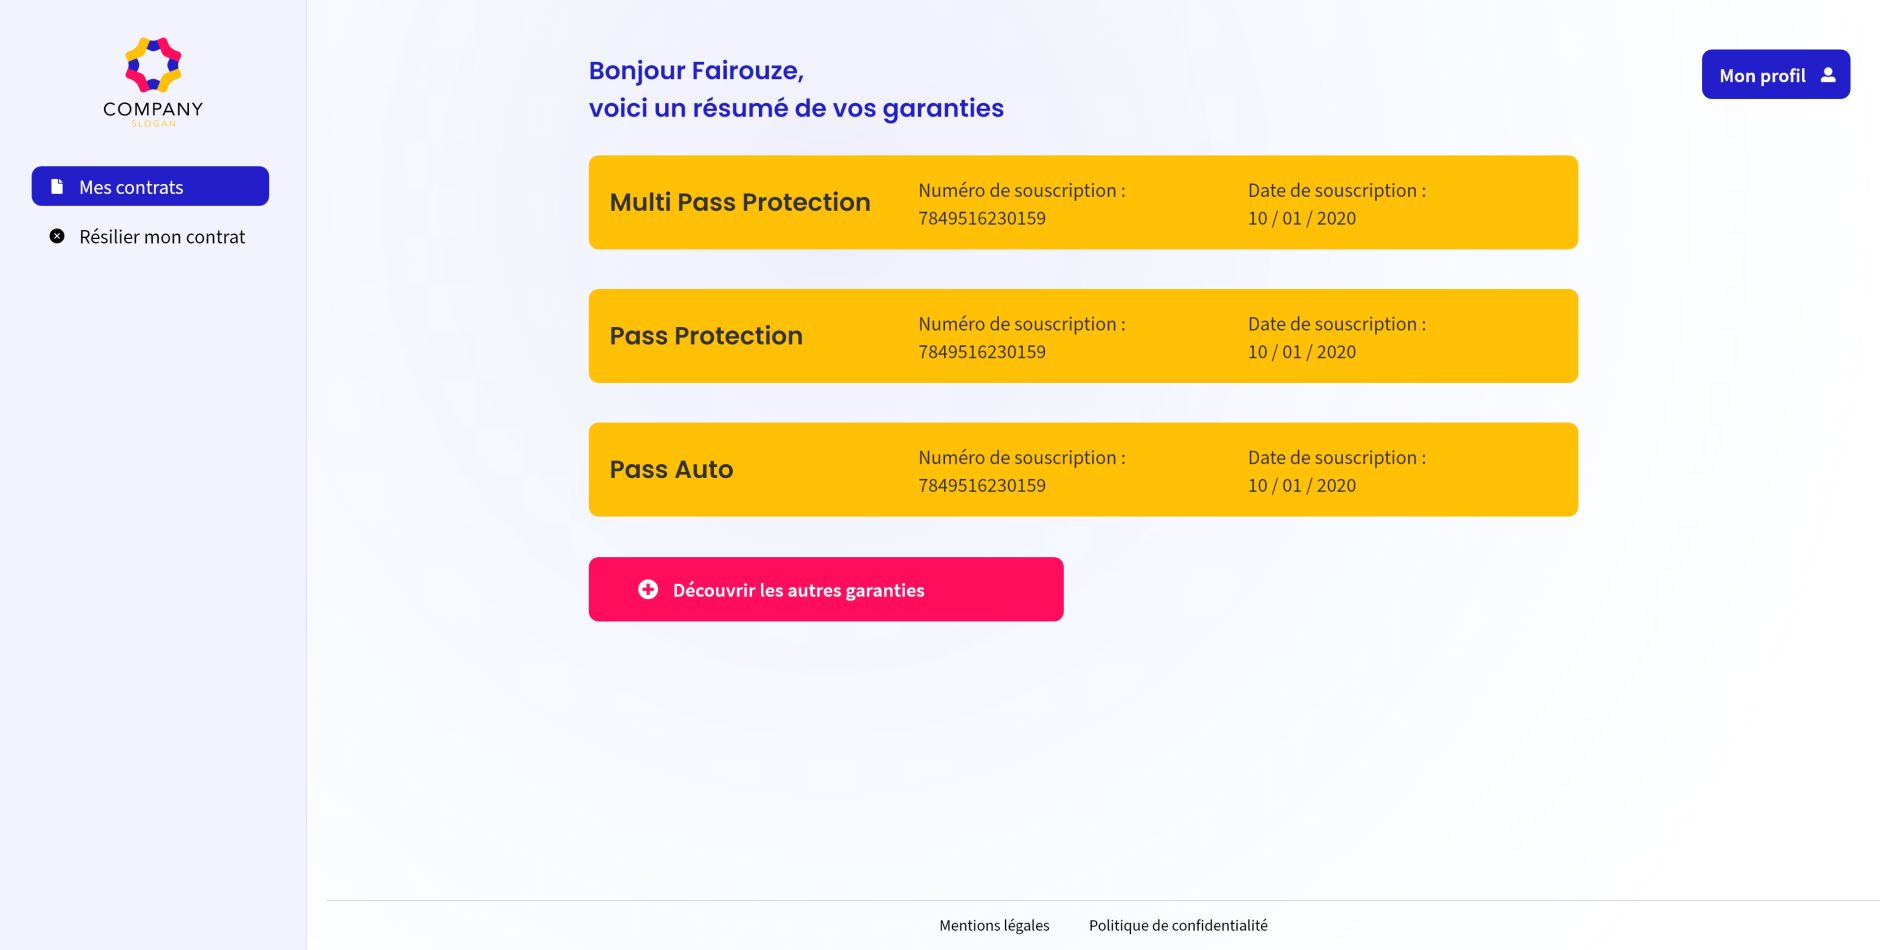Select the Multi Pass Protection card title
The width and height of the screenshot is (1900, 950).
(x=740, y=202)
